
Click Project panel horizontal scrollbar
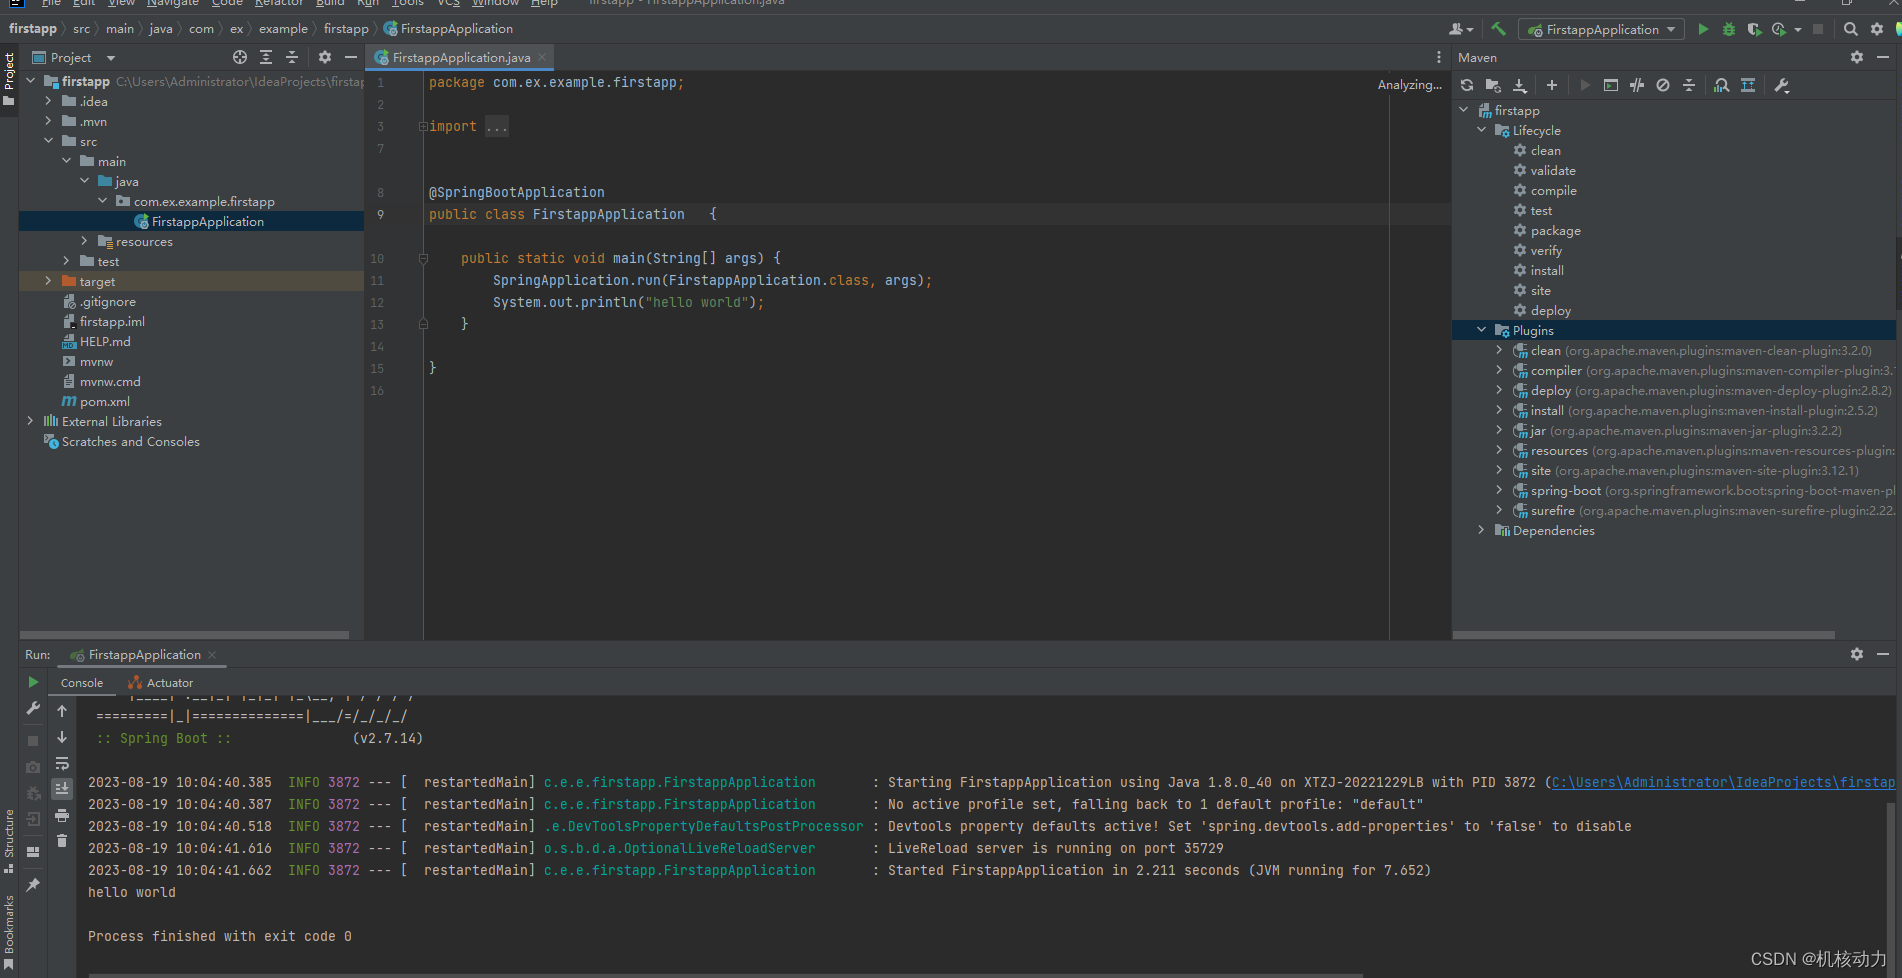184,635
